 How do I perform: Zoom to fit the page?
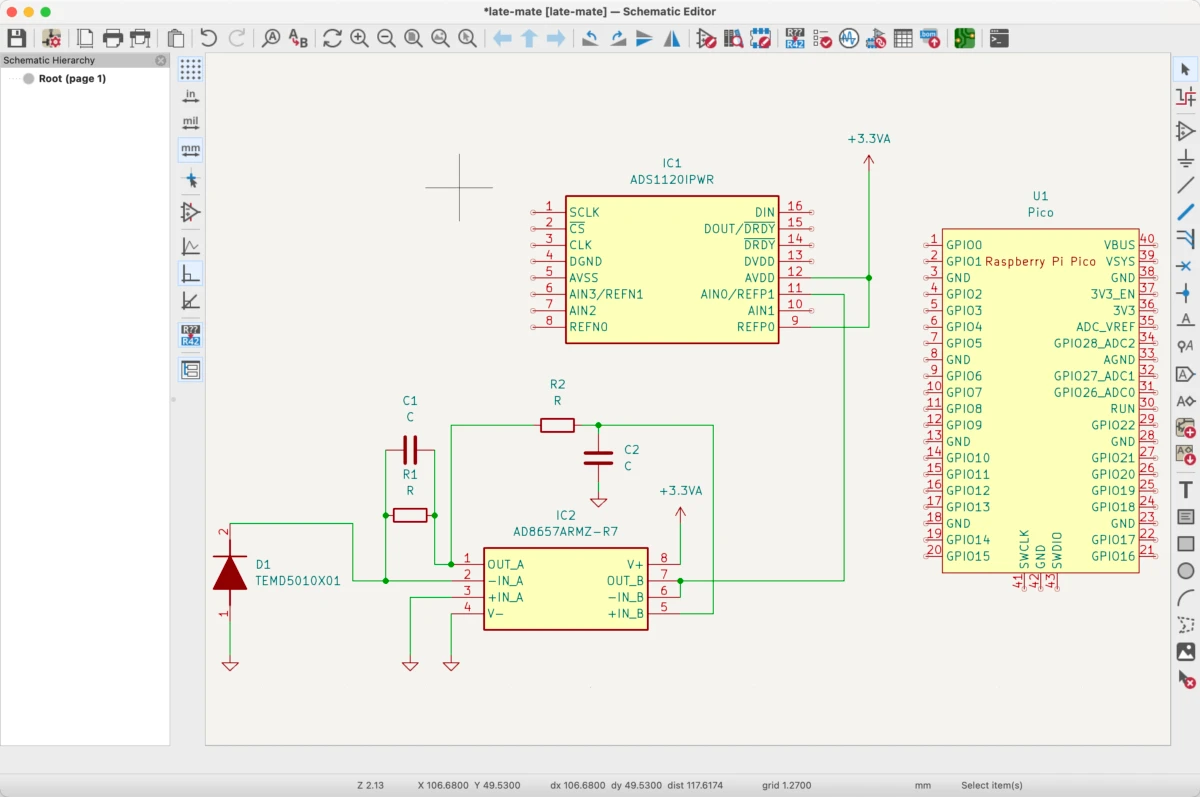(x=413, y=38)
